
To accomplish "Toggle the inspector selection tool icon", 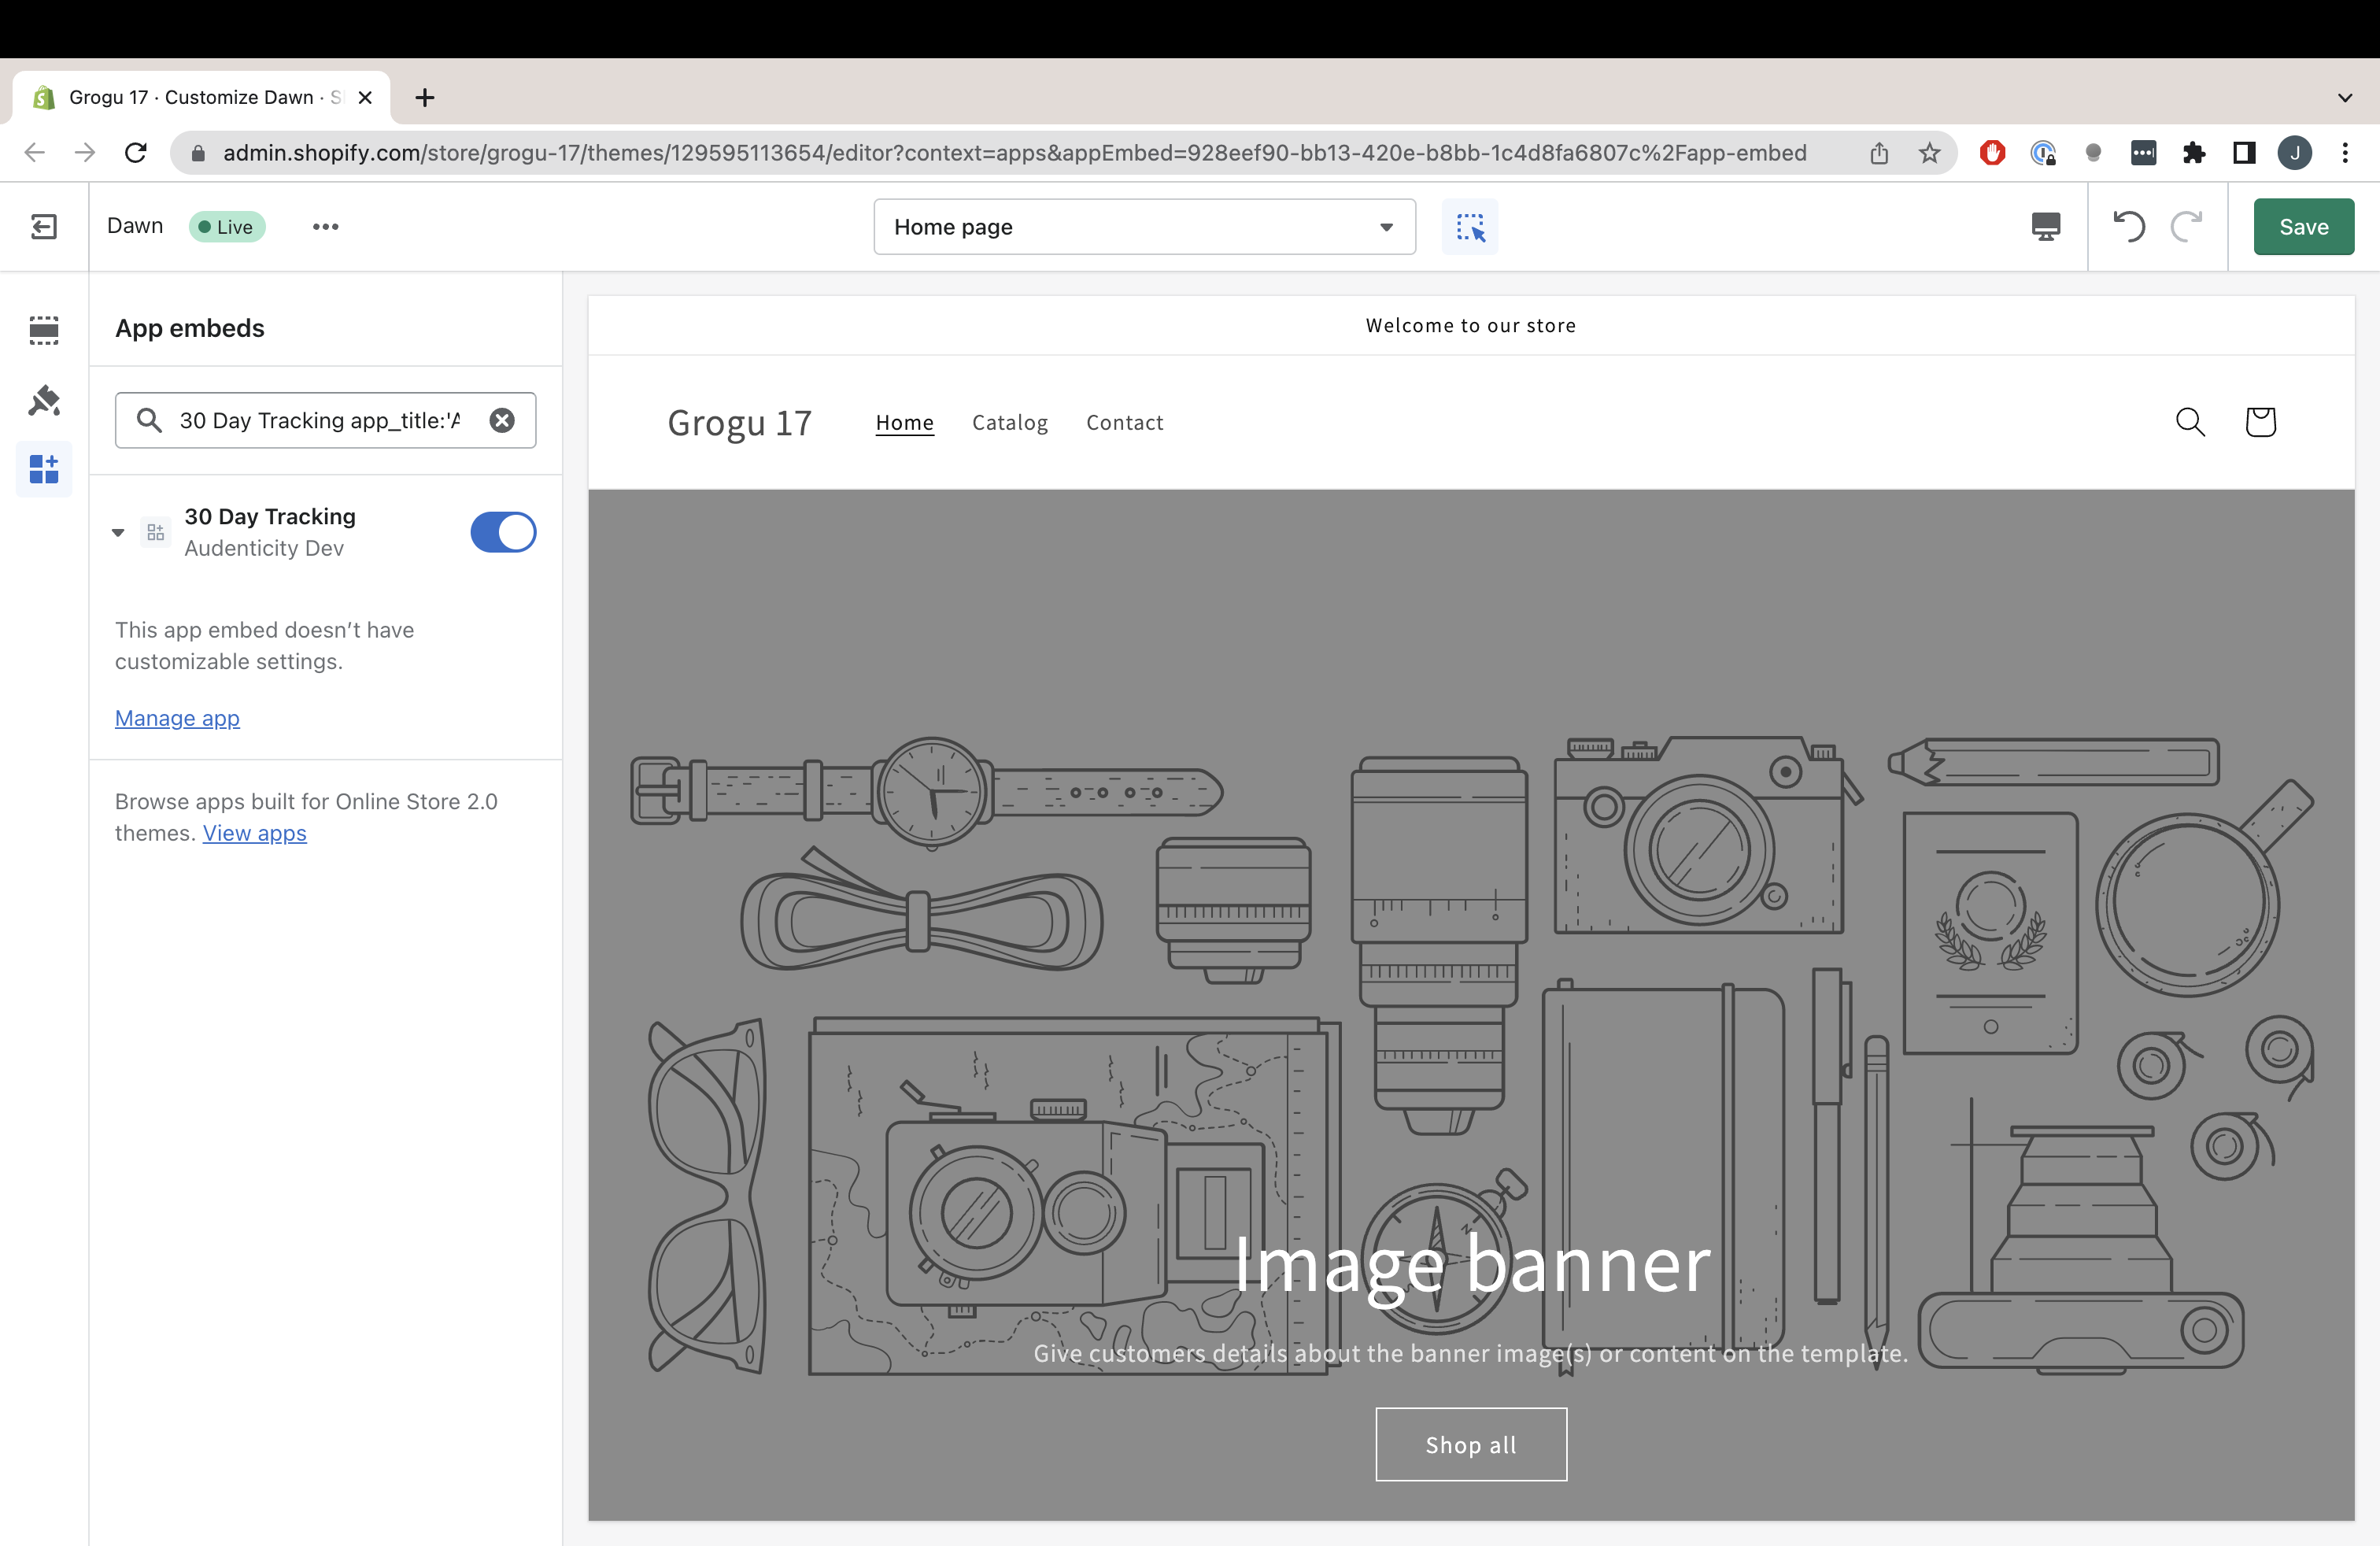I will (1469, 227).
